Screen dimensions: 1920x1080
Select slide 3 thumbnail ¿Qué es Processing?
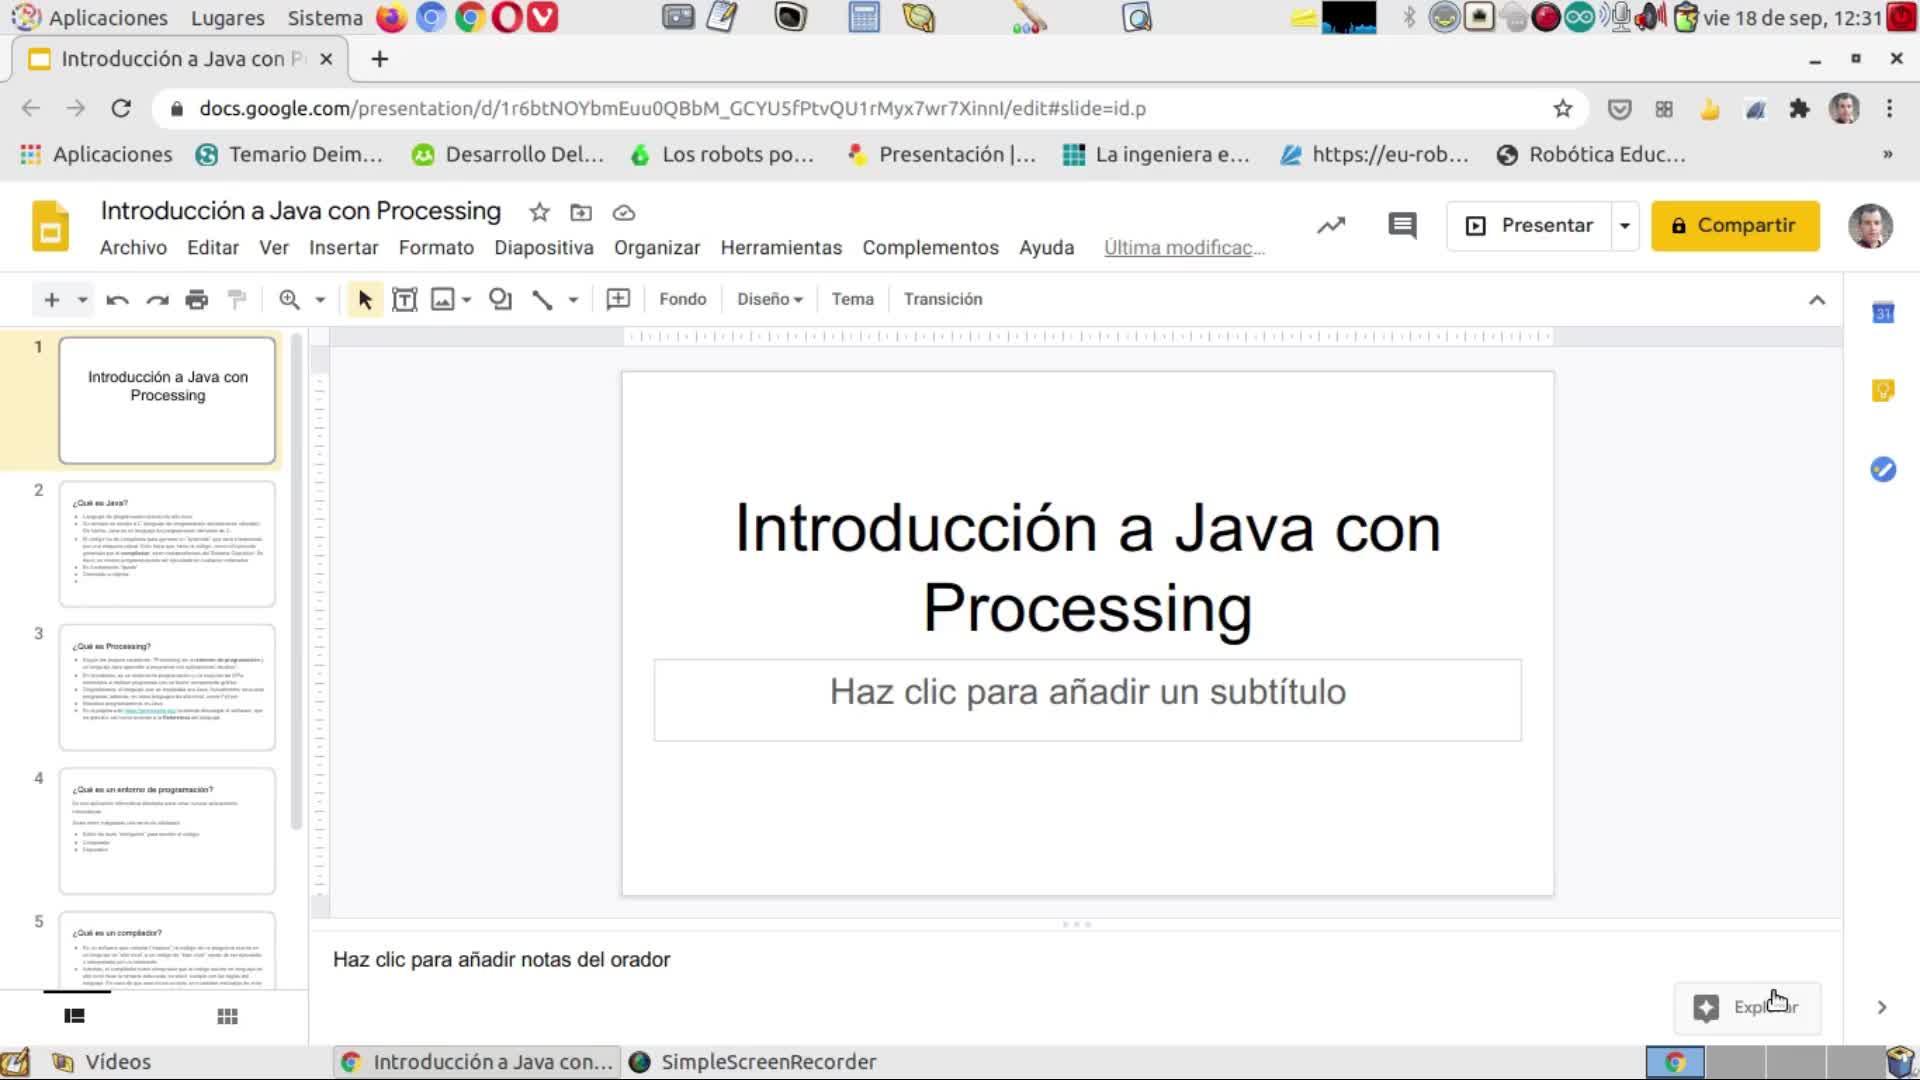coord(167,687)
